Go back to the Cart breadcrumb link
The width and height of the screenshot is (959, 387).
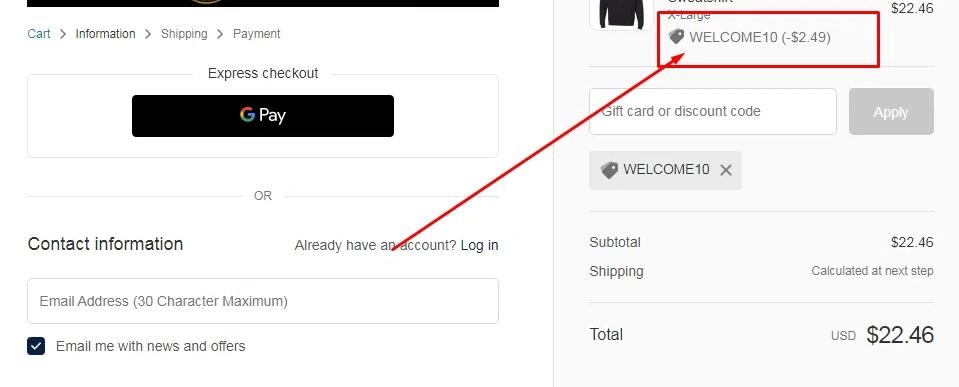click(39, 34)
